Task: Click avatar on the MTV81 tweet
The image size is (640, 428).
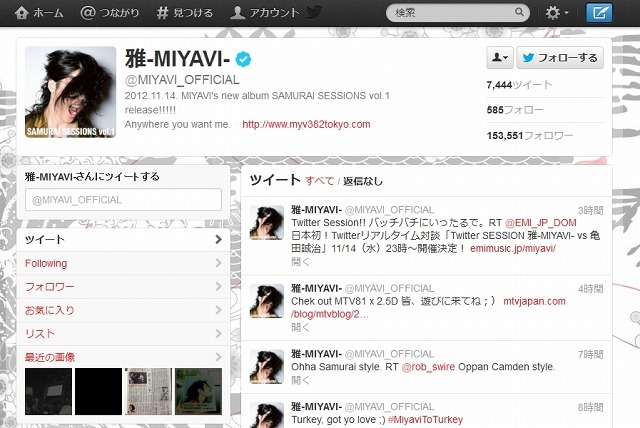Action: point(267,301)
